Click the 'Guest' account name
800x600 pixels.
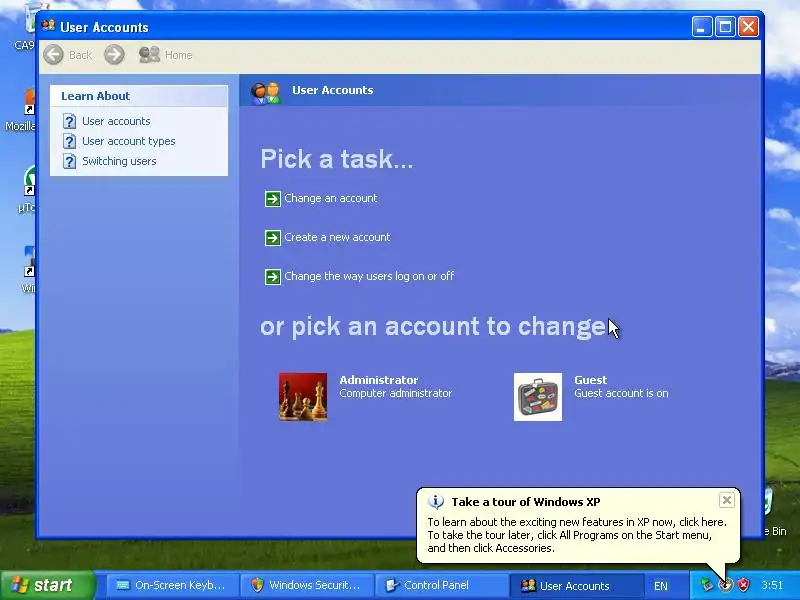[590, 380]
